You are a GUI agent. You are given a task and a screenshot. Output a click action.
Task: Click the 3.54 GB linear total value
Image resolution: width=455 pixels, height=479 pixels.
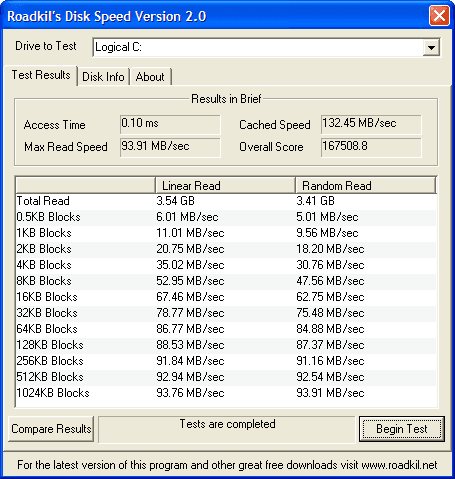pyautogui.click(x=176, y=201)
